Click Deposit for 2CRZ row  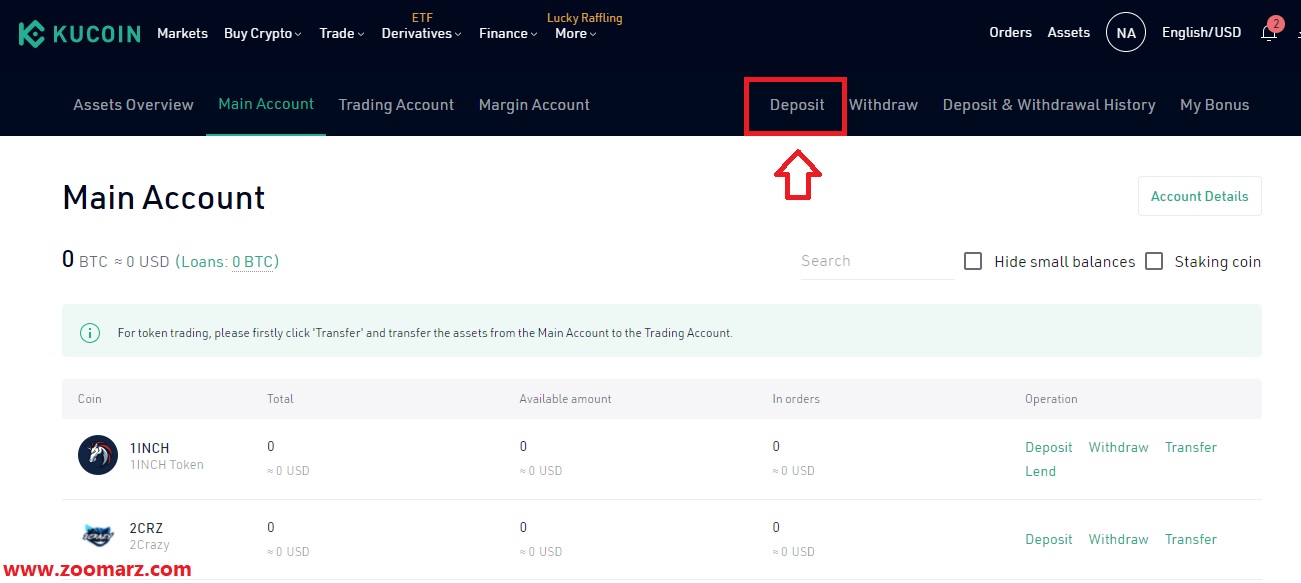click(x=1048, y=539)
